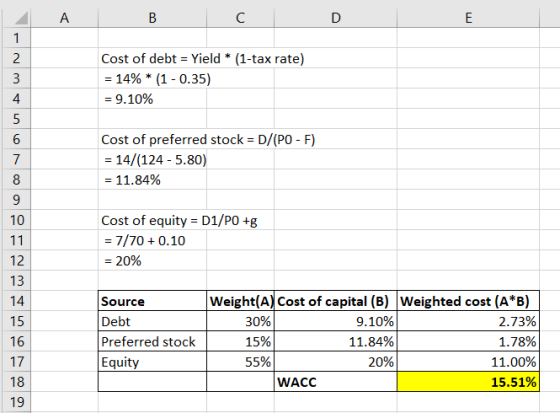Click the yellow 15.51% WACC result cell
The image size is (560, 413).
pyautogui.click(x=469, y=382)
